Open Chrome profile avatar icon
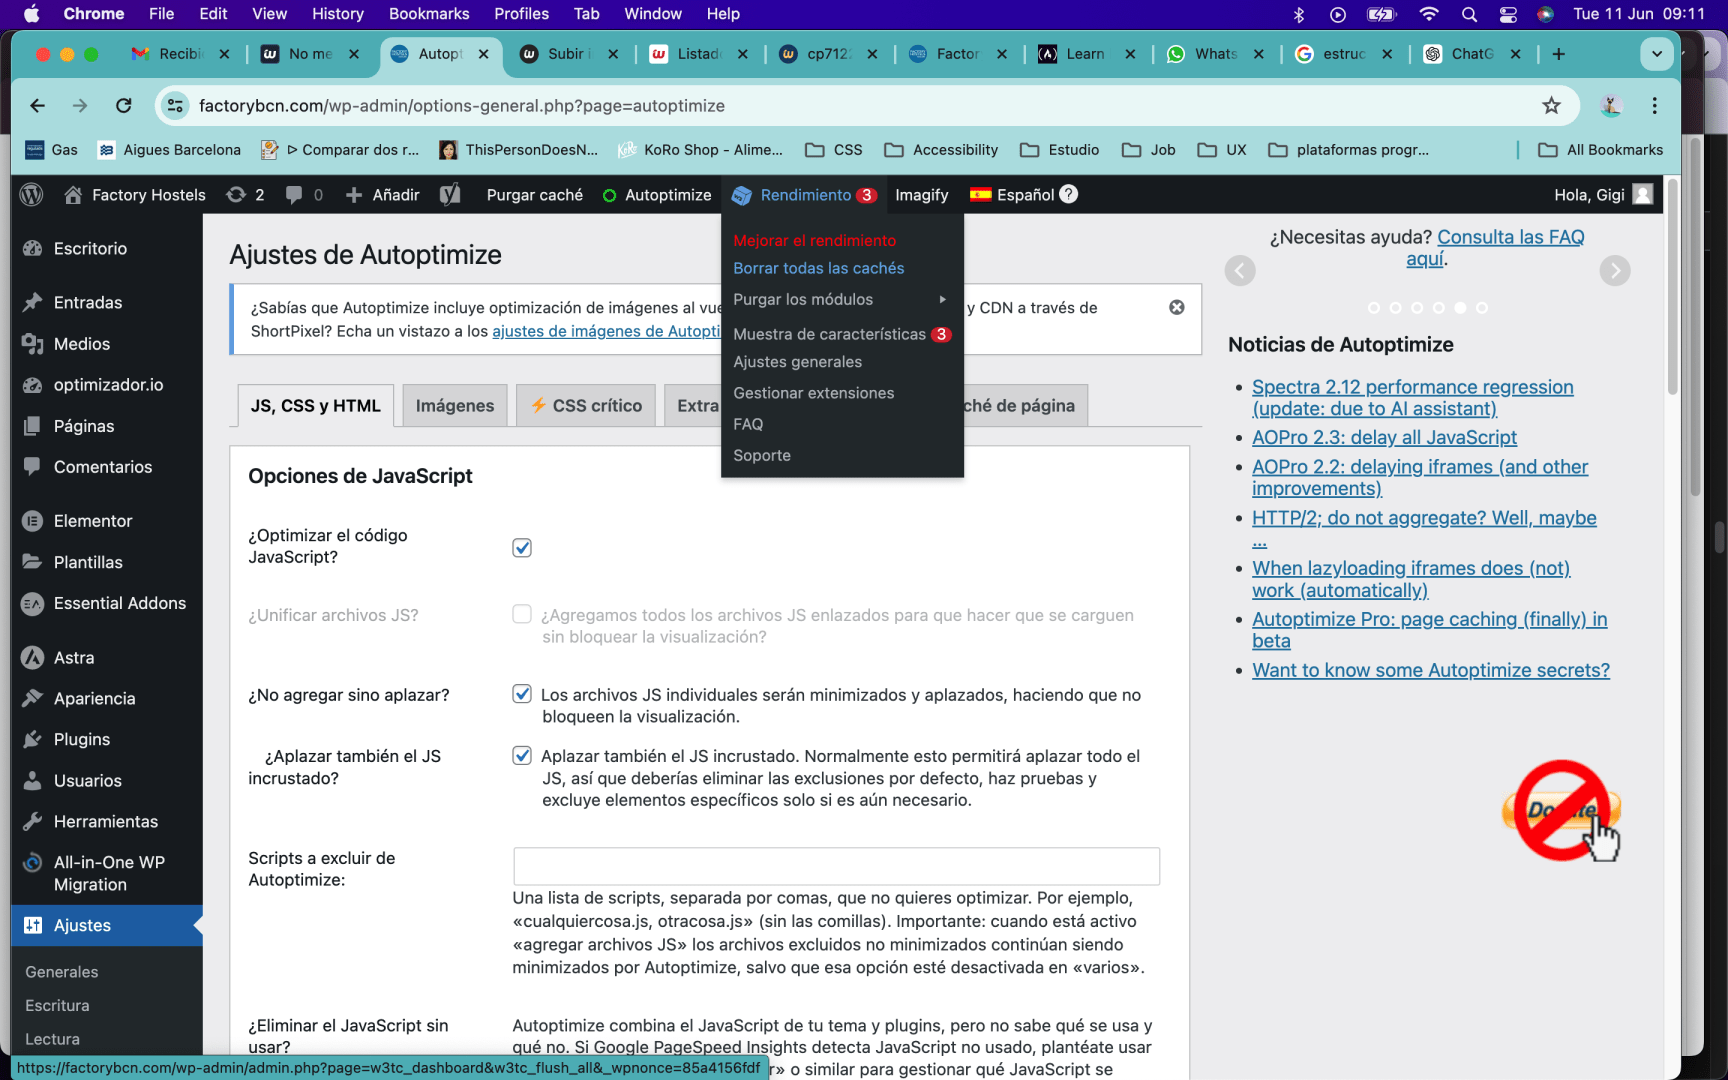The width and height of the screenshot is (1728, 1080). pyautogui.click(x=1610, y=105)
